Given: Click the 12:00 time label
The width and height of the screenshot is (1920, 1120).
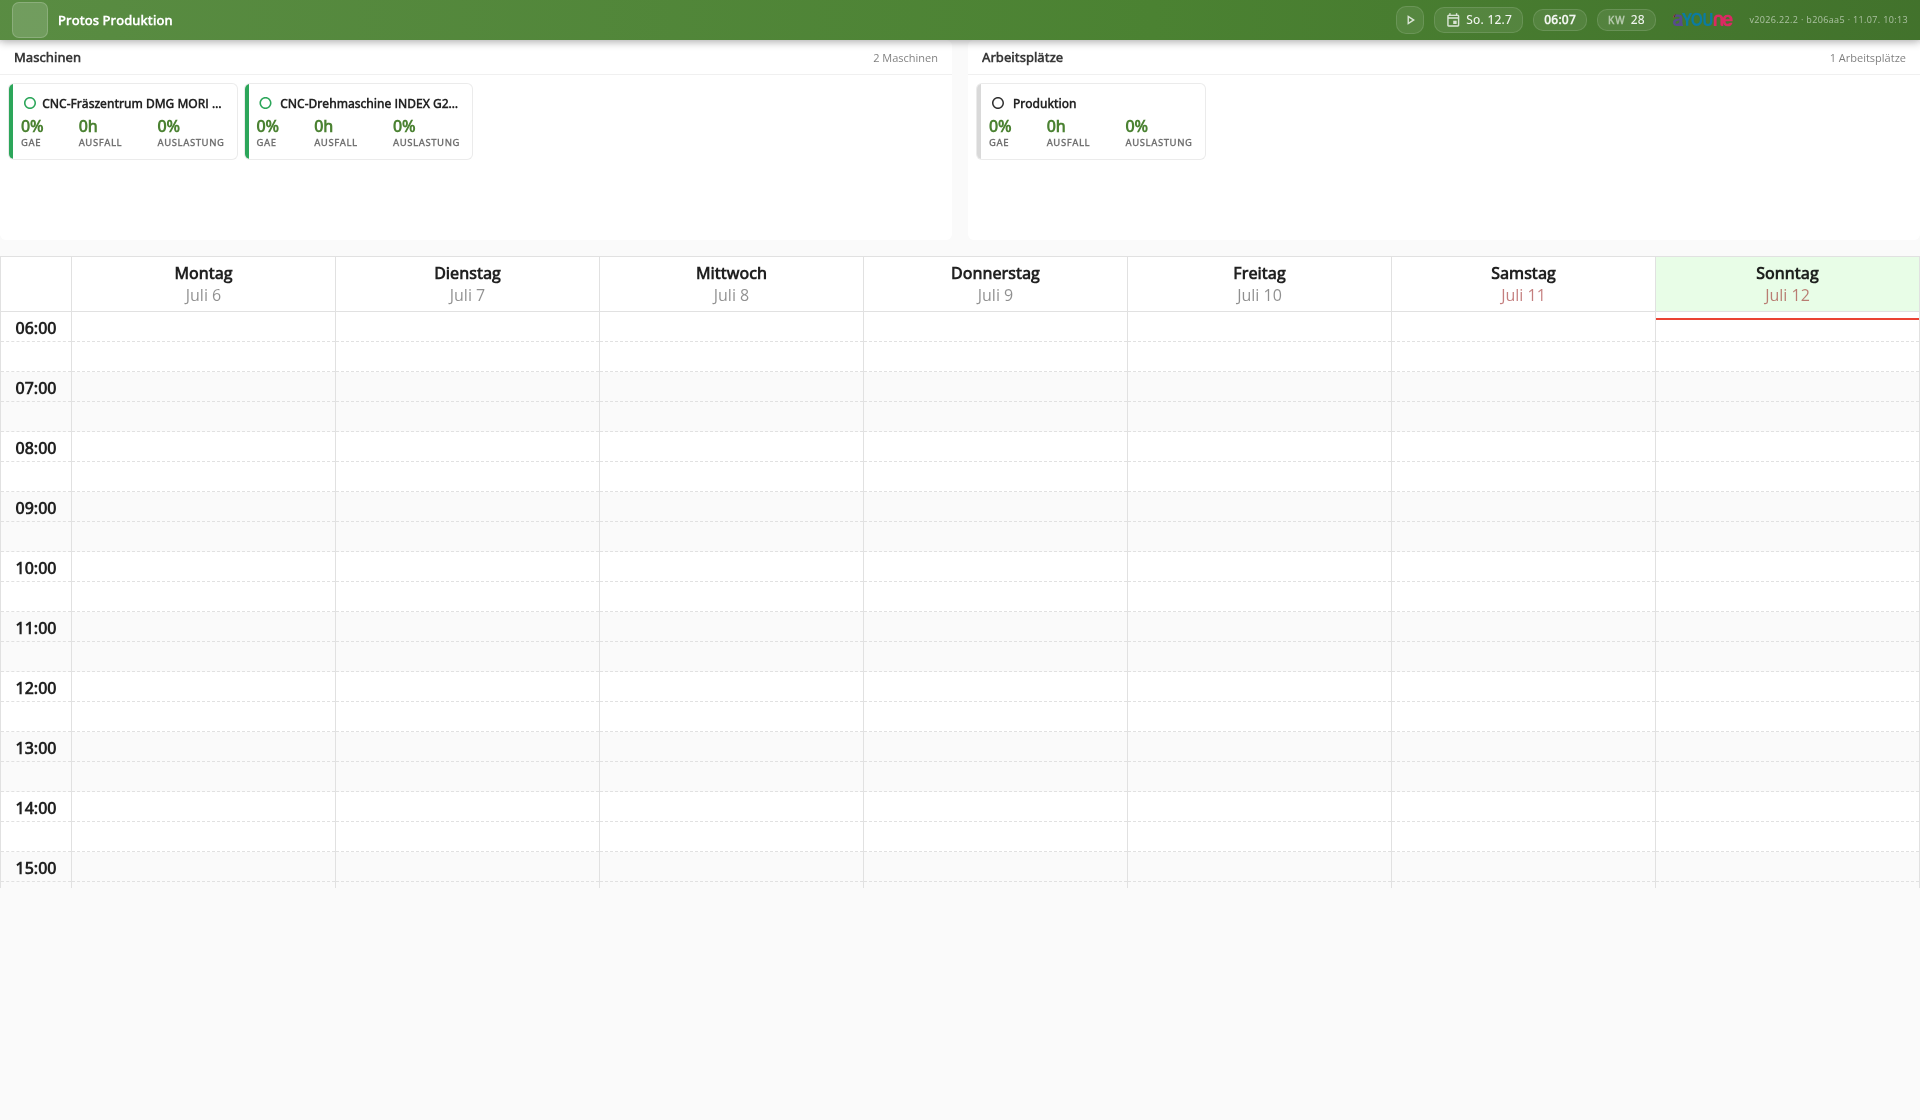Looking at the screenshot, I should (36, 688).
